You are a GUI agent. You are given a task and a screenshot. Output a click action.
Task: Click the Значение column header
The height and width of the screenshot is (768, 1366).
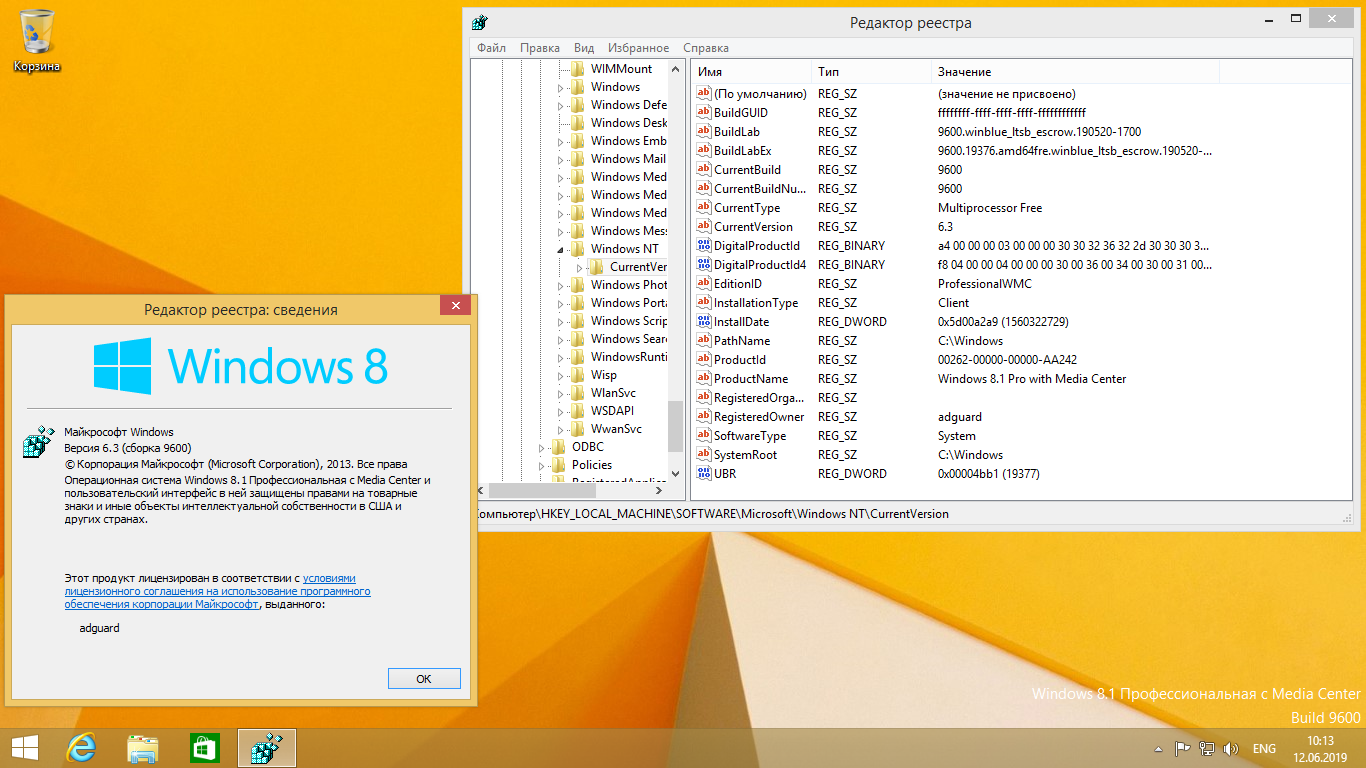pos(1075,72)
